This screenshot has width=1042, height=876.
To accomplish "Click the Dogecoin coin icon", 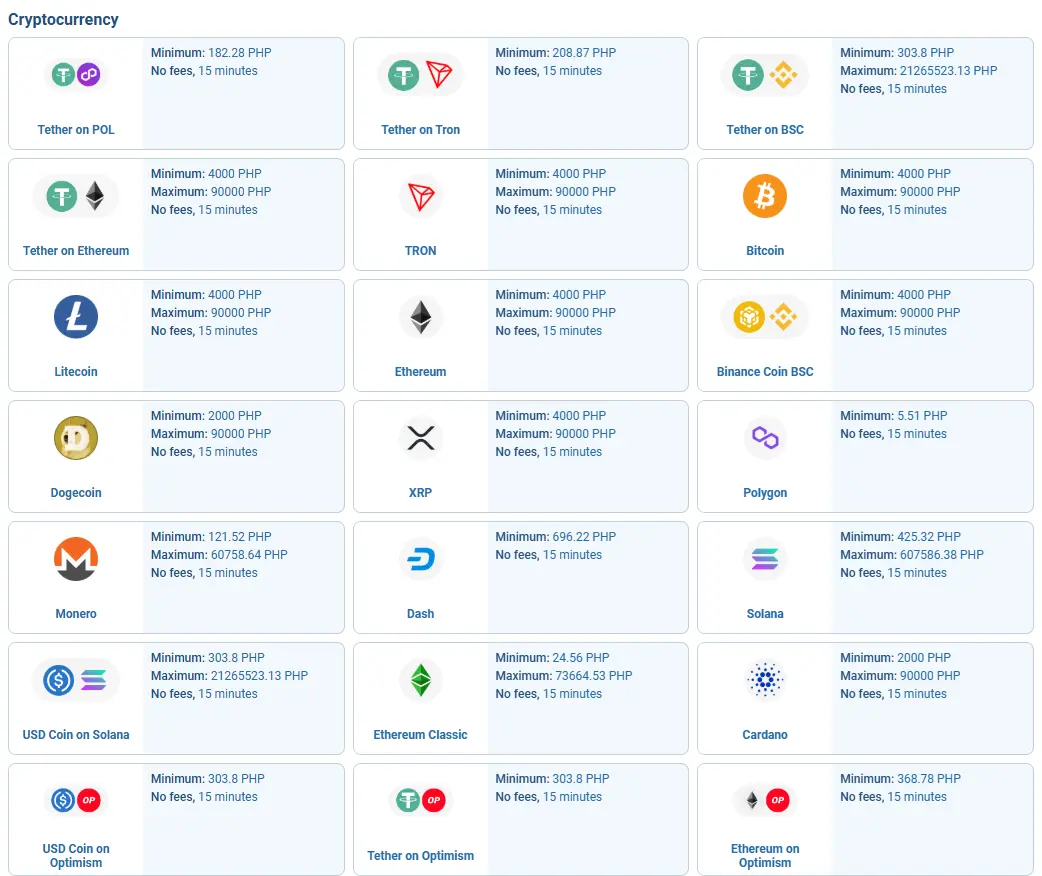I will point(76,438).
